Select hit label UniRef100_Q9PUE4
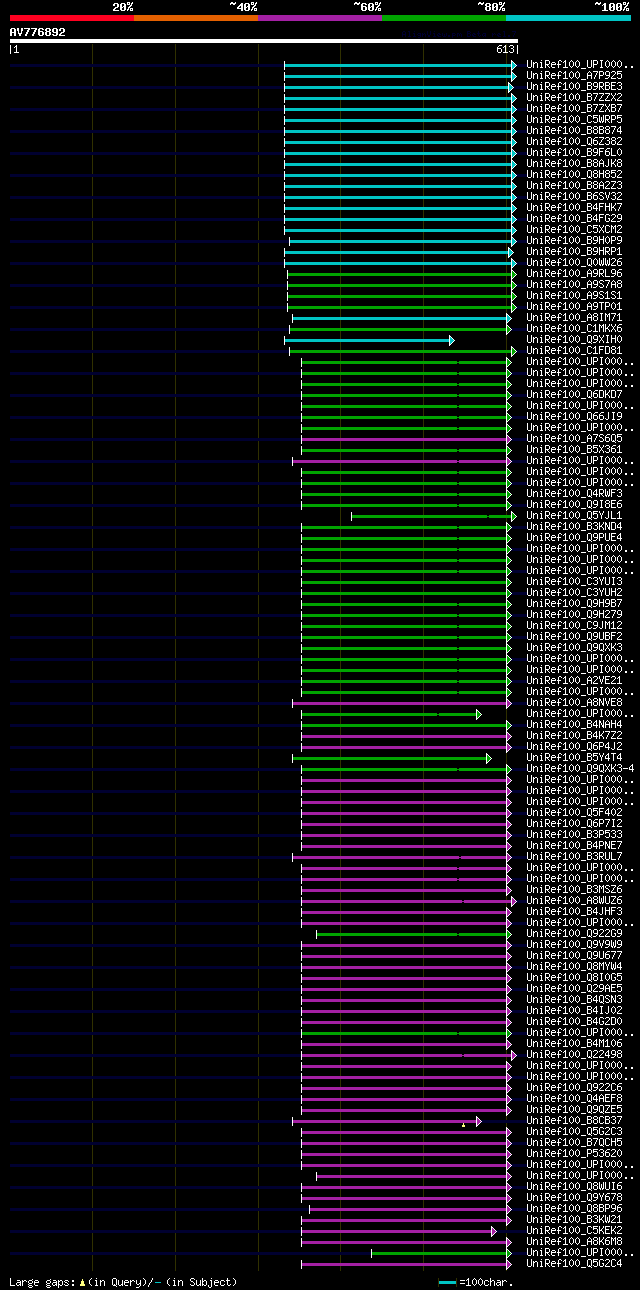The width and height of the screenshot is (640, 1290). pos(574,537)
